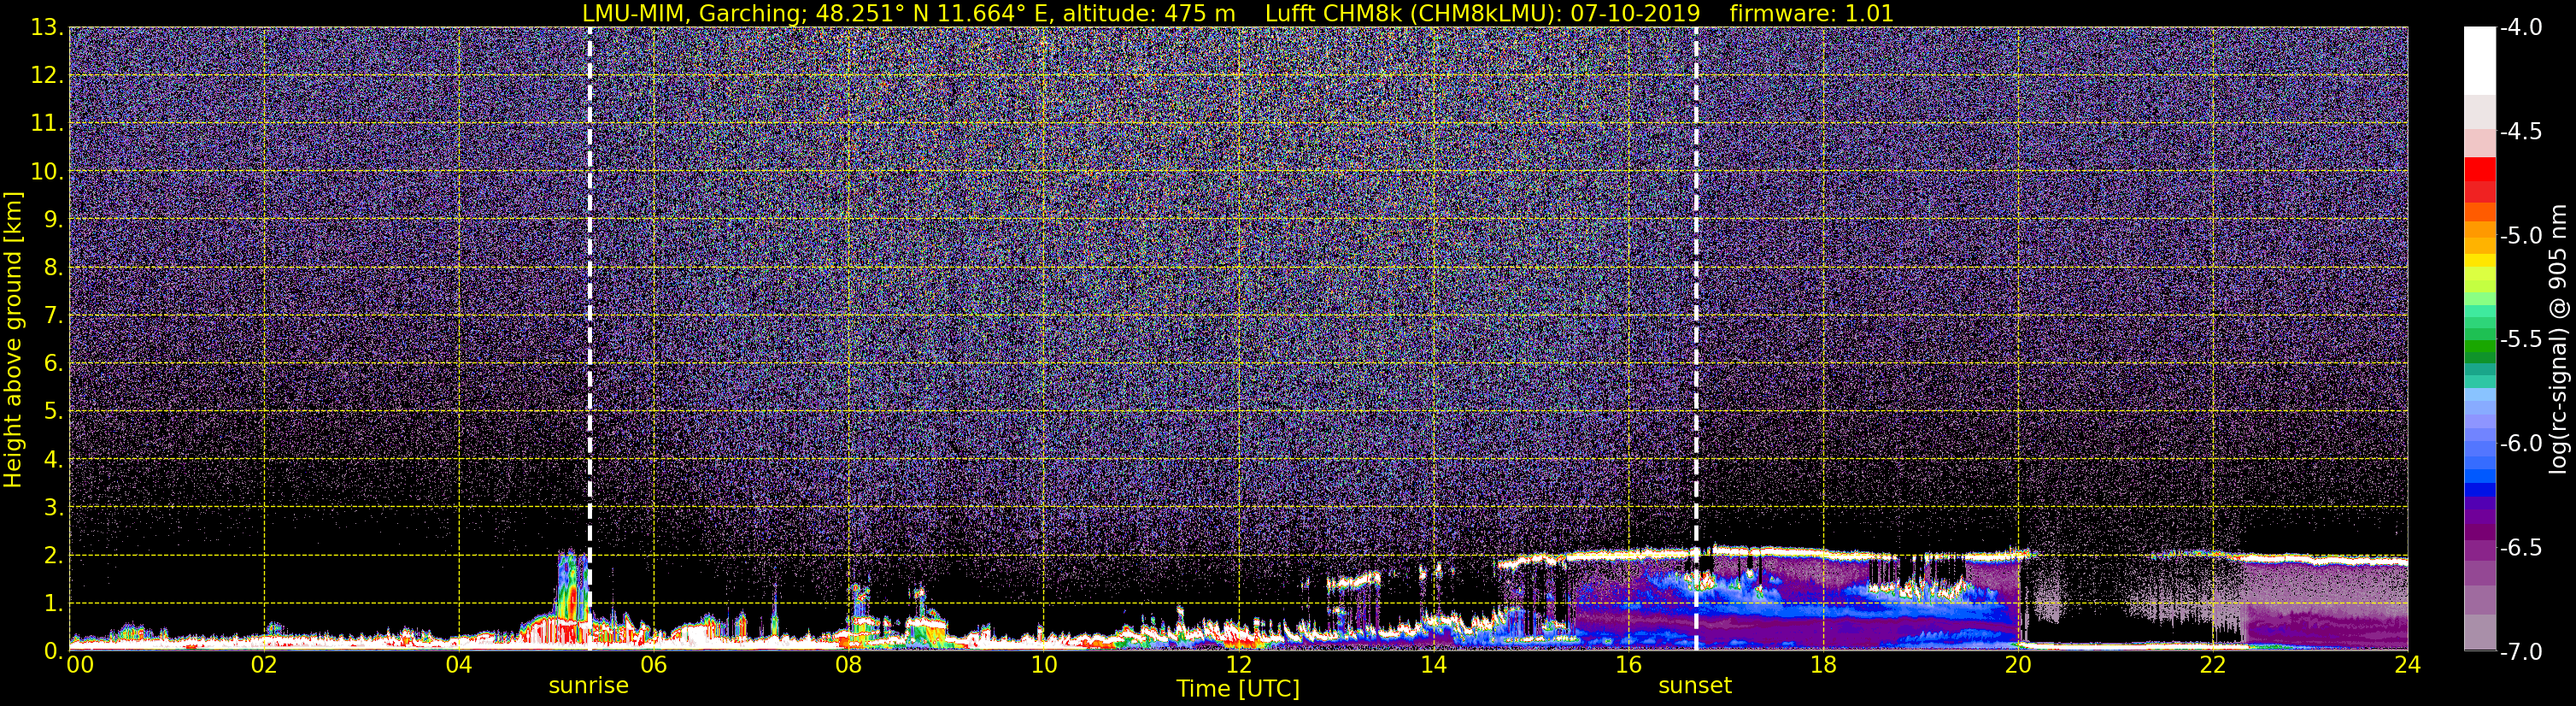The width and height of the screenshot is (2576, 706).
Task: Click the bright blue band of the colorbar
Action: 2480,478
